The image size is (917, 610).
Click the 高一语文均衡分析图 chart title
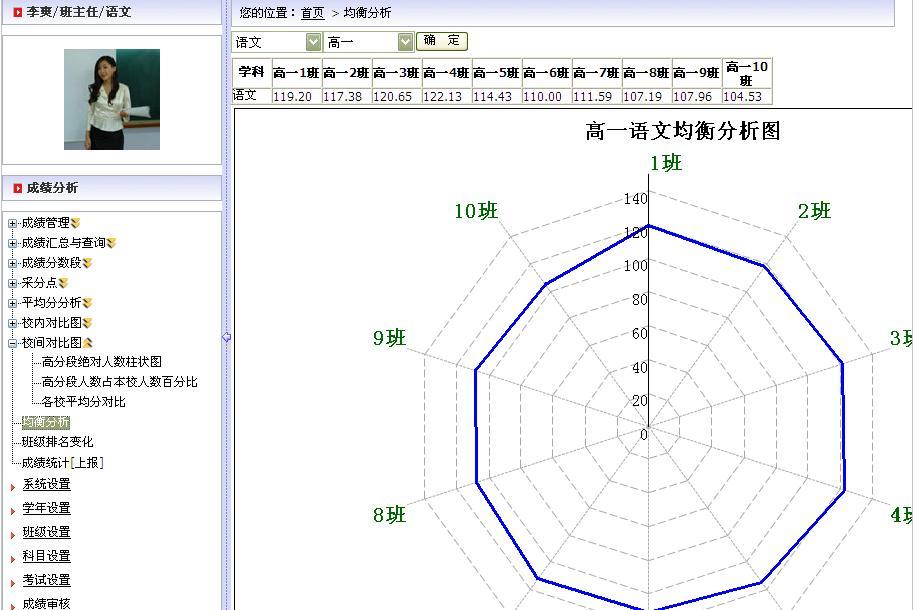click(682, 130)
